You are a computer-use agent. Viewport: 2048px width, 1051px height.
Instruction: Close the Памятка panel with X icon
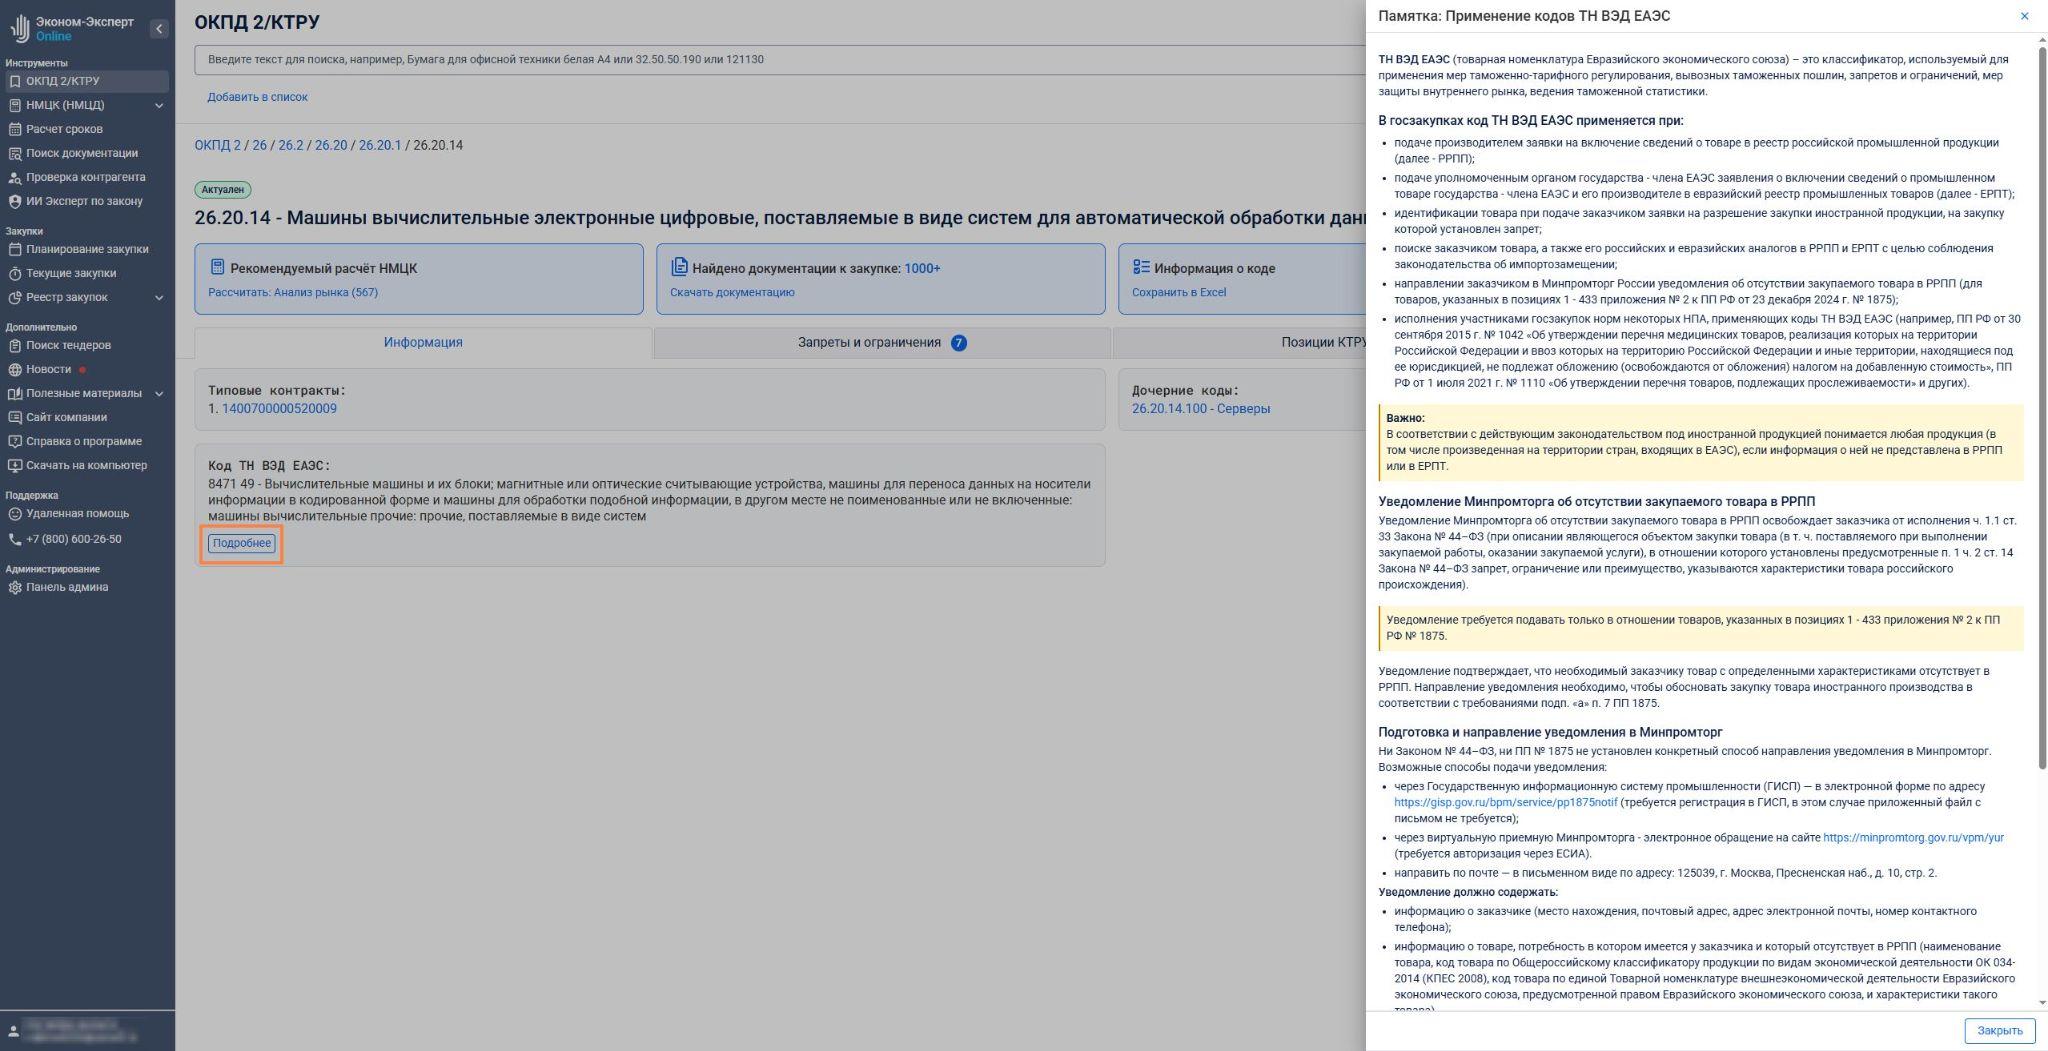click(2024, 16)
